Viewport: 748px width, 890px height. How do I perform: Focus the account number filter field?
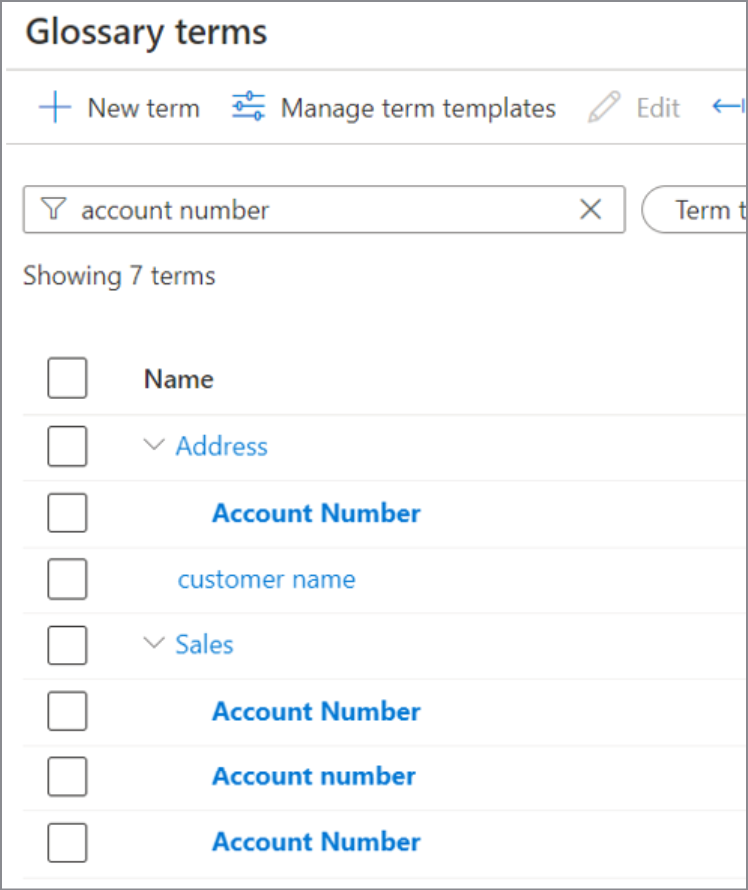tap(320, 210)
